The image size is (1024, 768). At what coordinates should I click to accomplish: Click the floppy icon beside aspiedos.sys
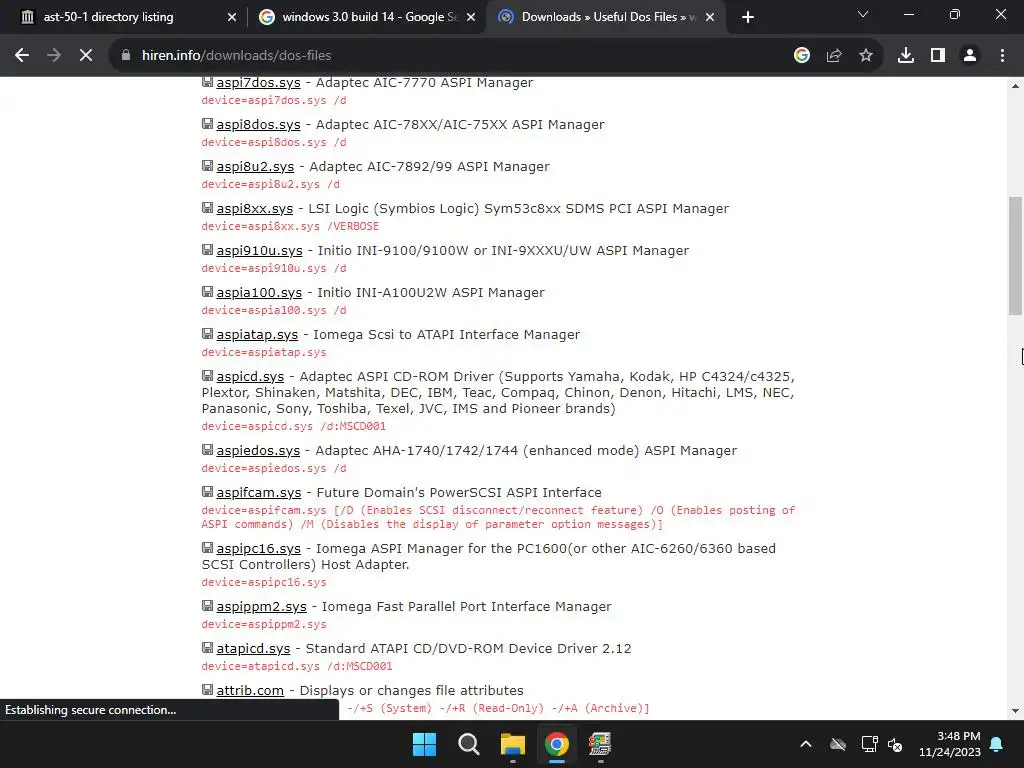click(x=207, y=450)
